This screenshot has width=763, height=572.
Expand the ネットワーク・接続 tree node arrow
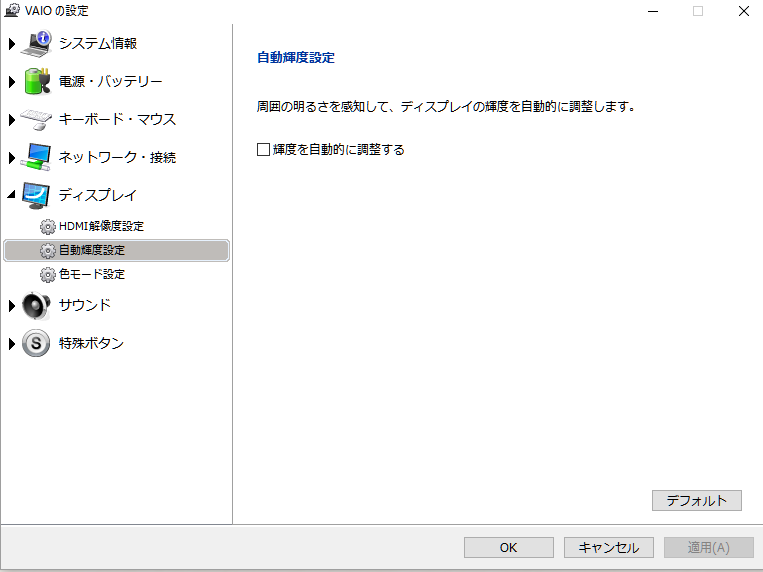[x=12, y=158]
